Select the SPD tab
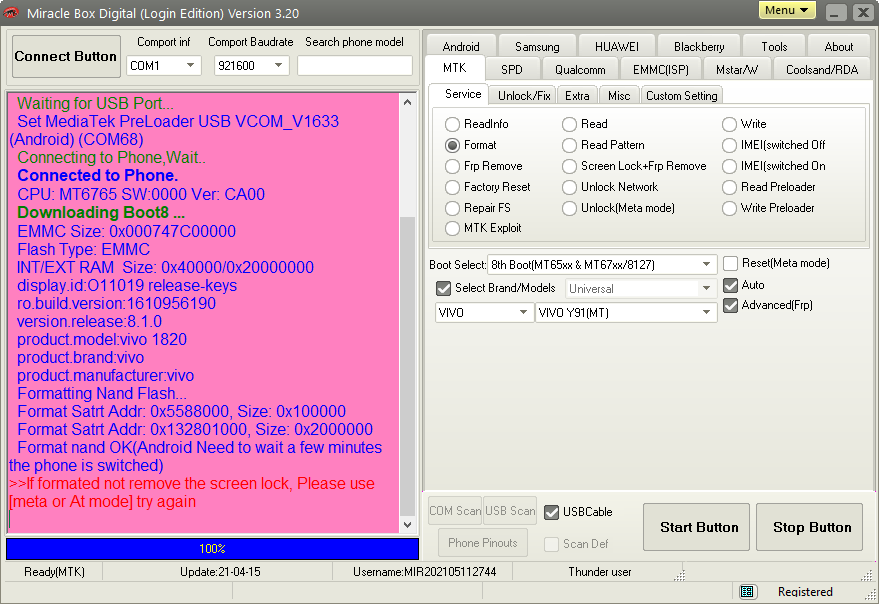Viewport: 879px width, 604px height. click(512, 70)
